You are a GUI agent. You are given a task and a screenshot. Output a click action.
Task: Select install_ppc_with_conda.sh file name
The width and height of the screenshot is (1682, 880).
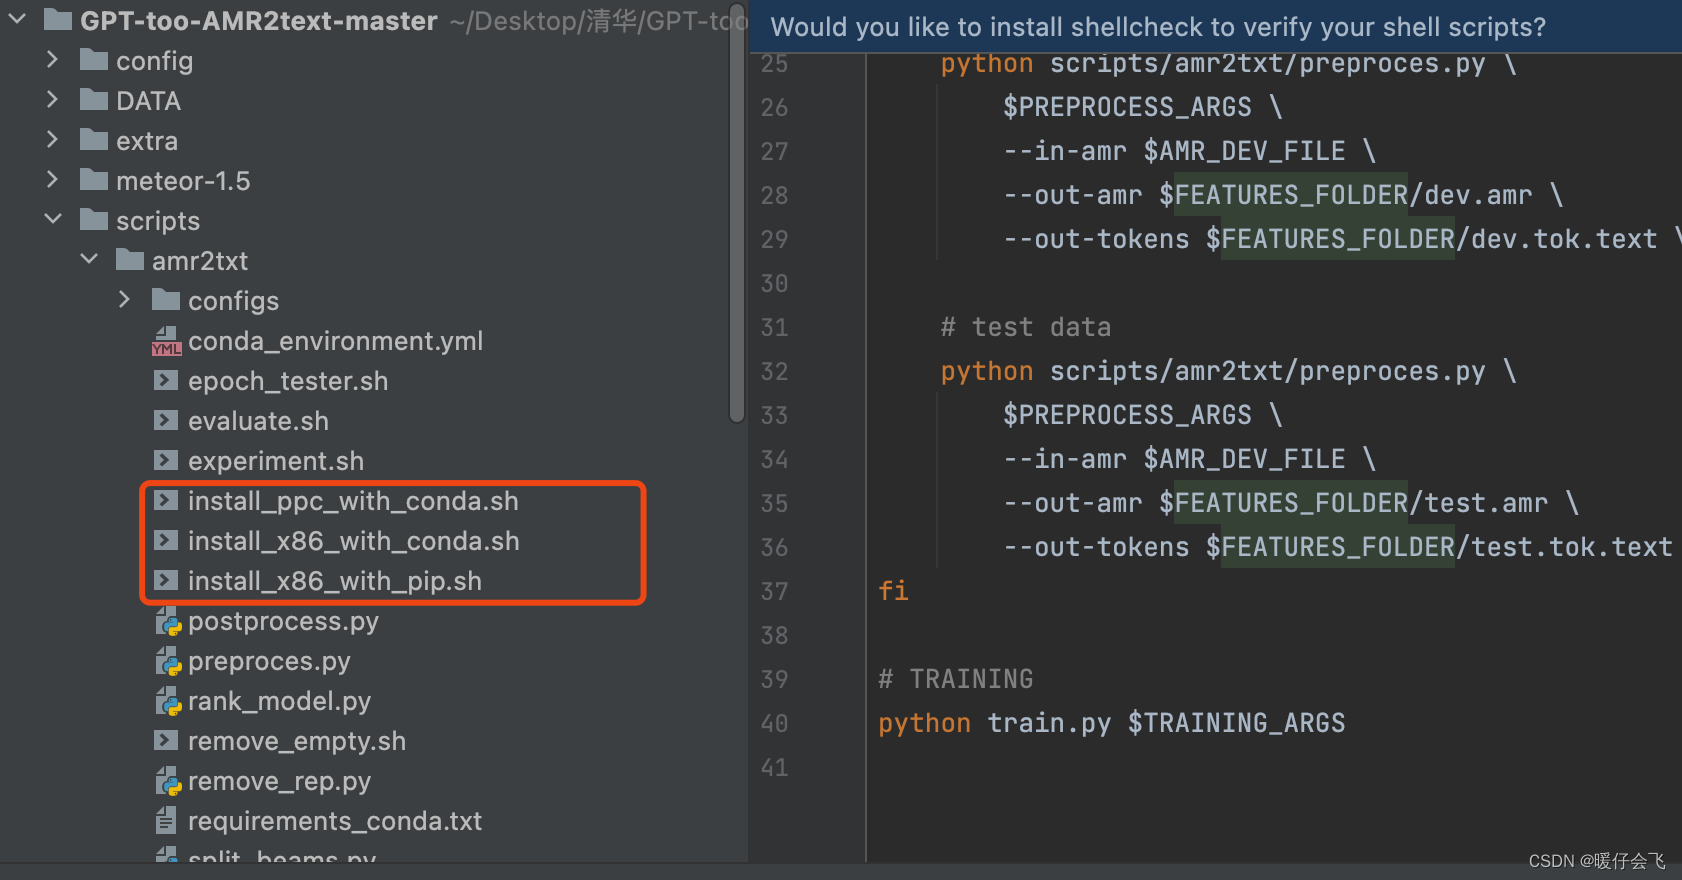pos(353,501)
